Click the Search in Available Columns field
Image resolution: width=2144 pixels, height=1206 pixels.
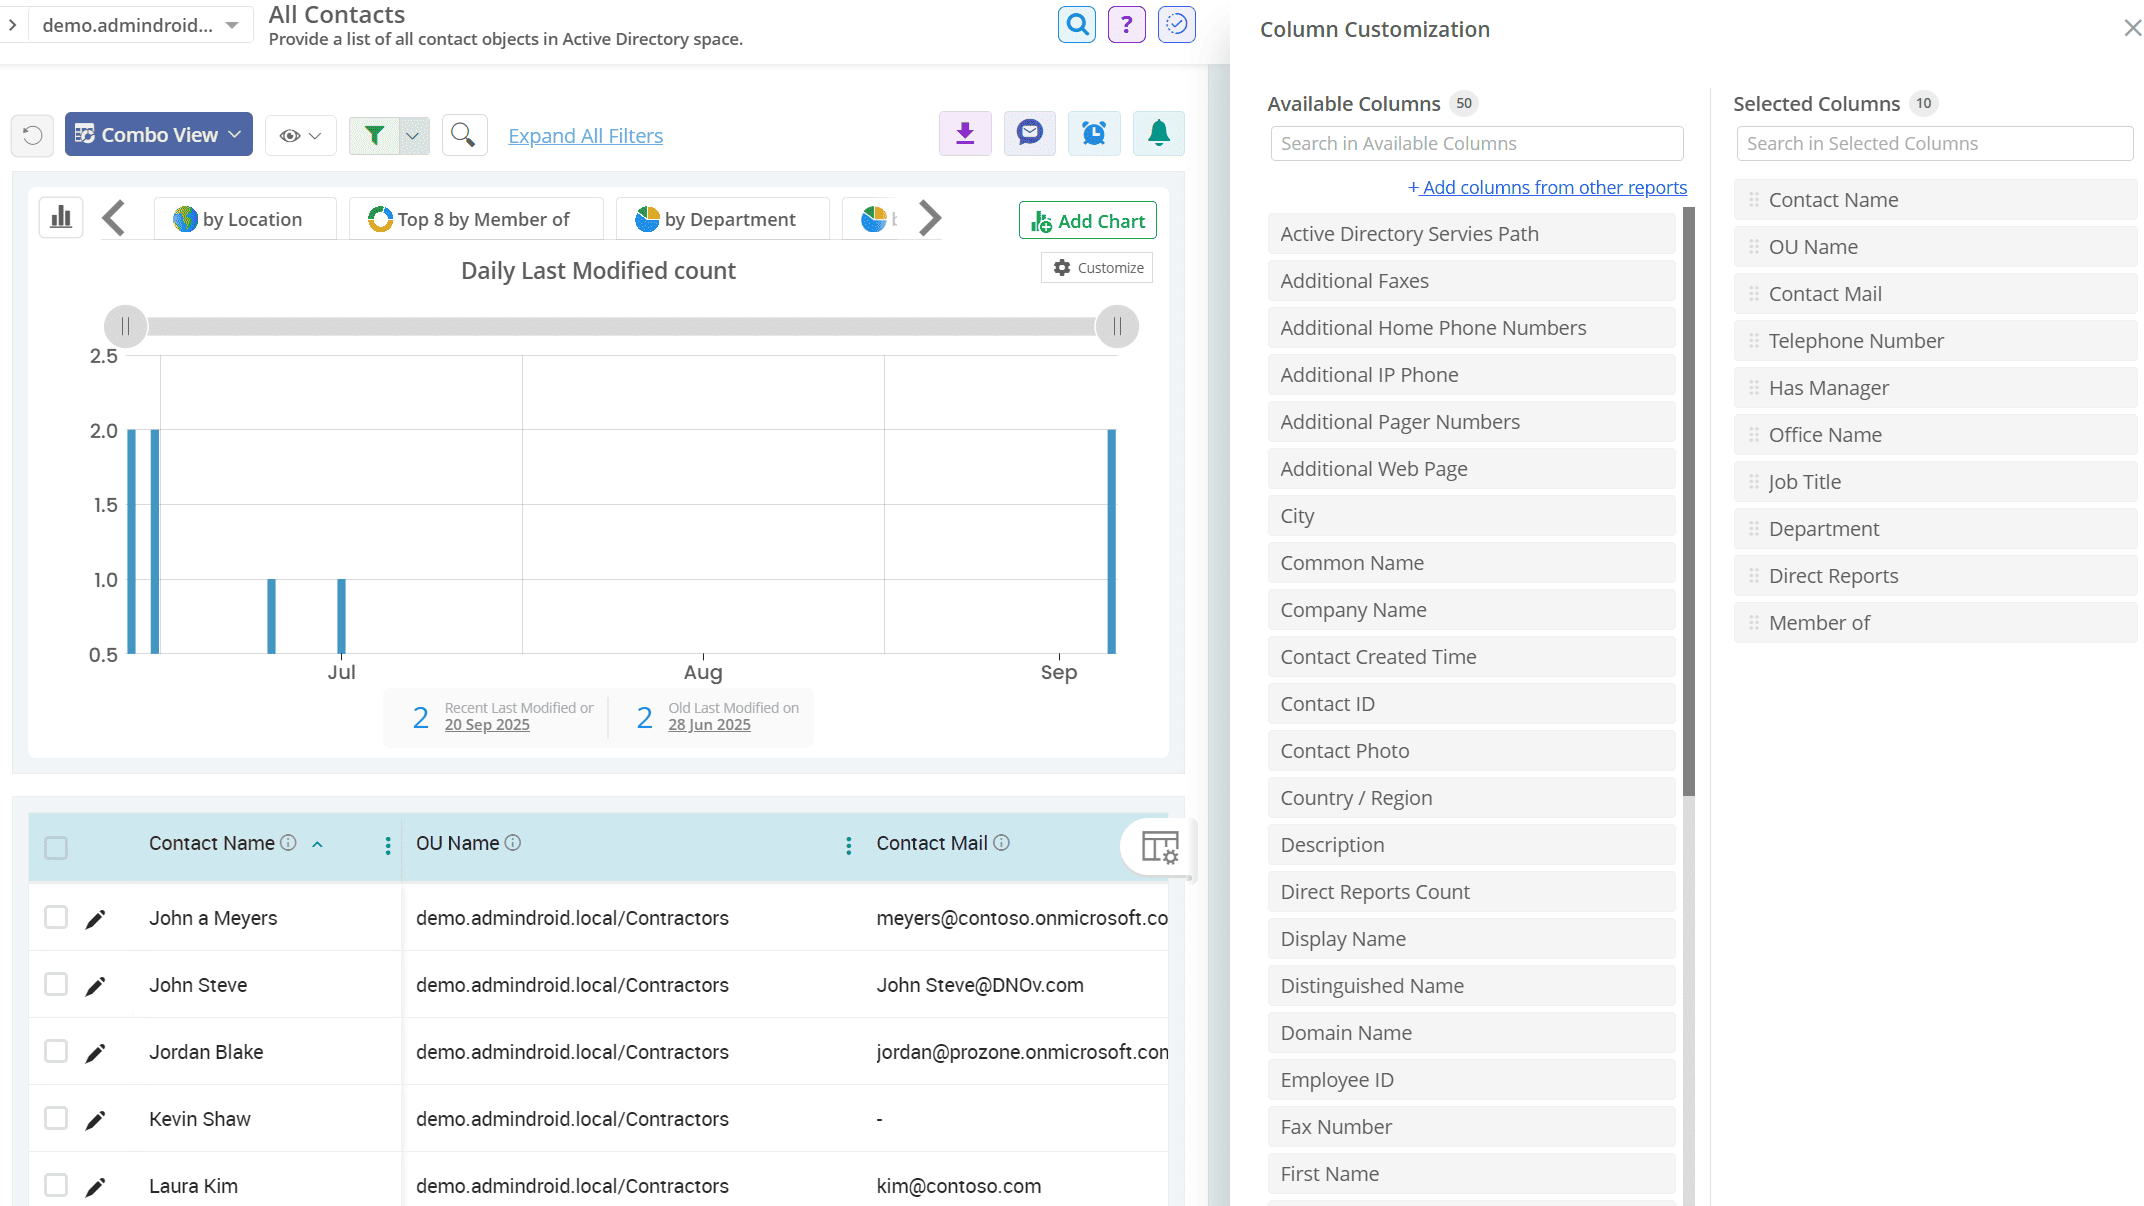coord(1475,143)
